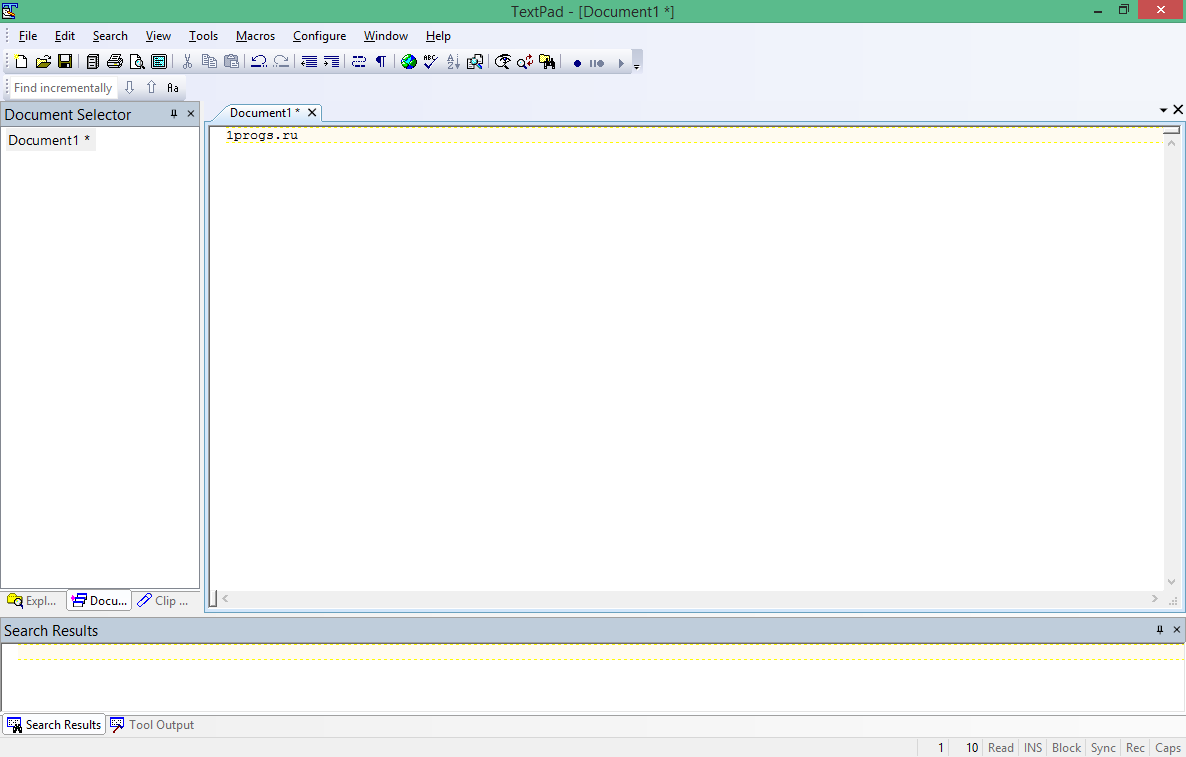Open the document tabs list dropdown arrow
The width and height of the screenshot is (1186, 757).
pyautogui.click(x=1163, y=110)
